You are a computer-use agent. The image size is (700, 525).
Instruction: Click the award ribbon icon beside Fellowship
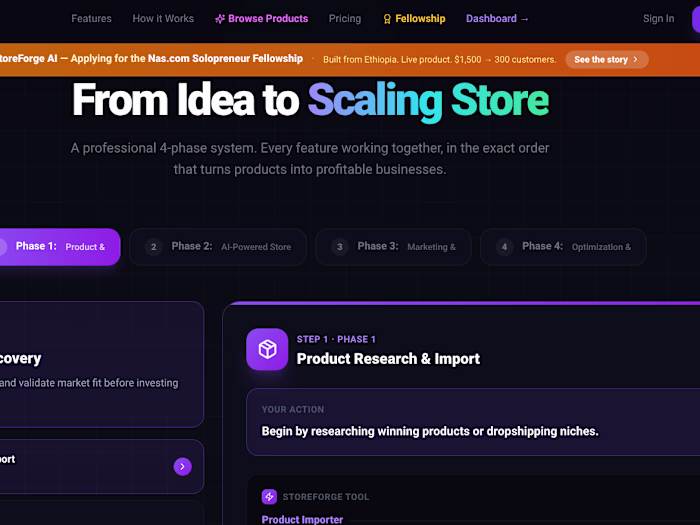387,19
